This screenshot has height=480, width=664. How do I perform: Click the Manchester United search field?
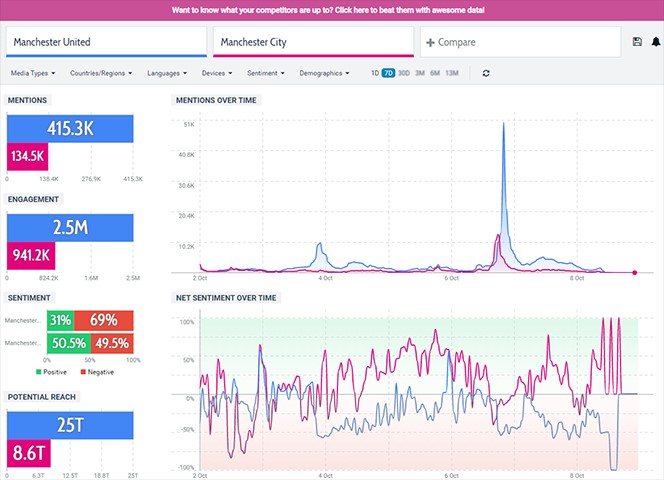click(106, 42)
